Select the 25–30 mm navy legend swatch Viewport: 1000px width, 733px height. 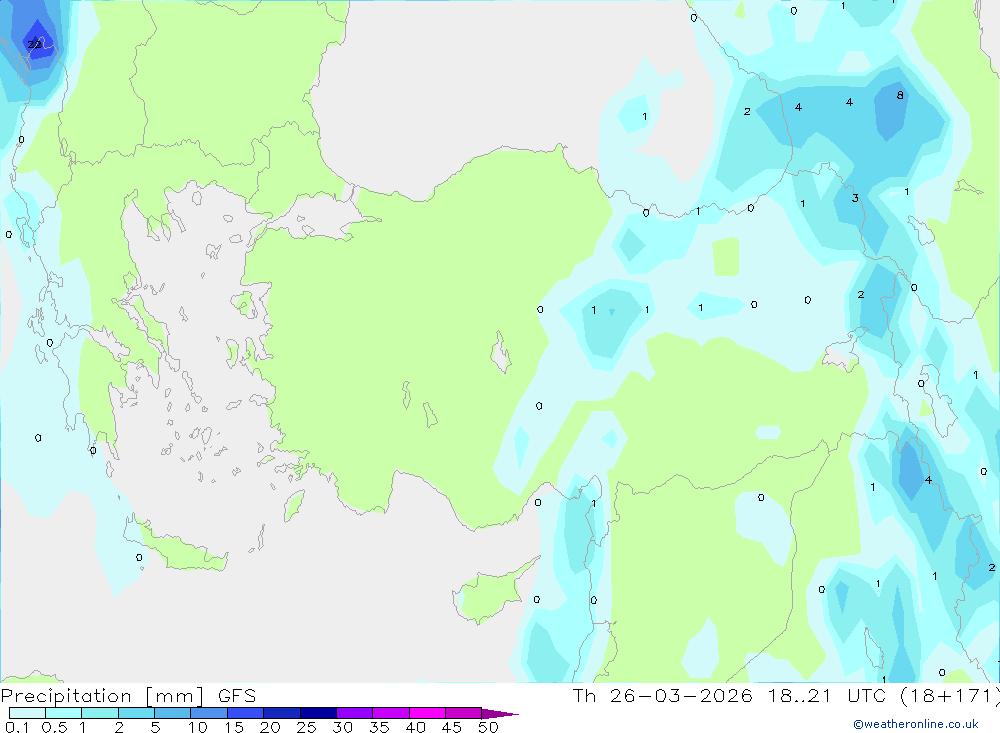coord(318,713)
